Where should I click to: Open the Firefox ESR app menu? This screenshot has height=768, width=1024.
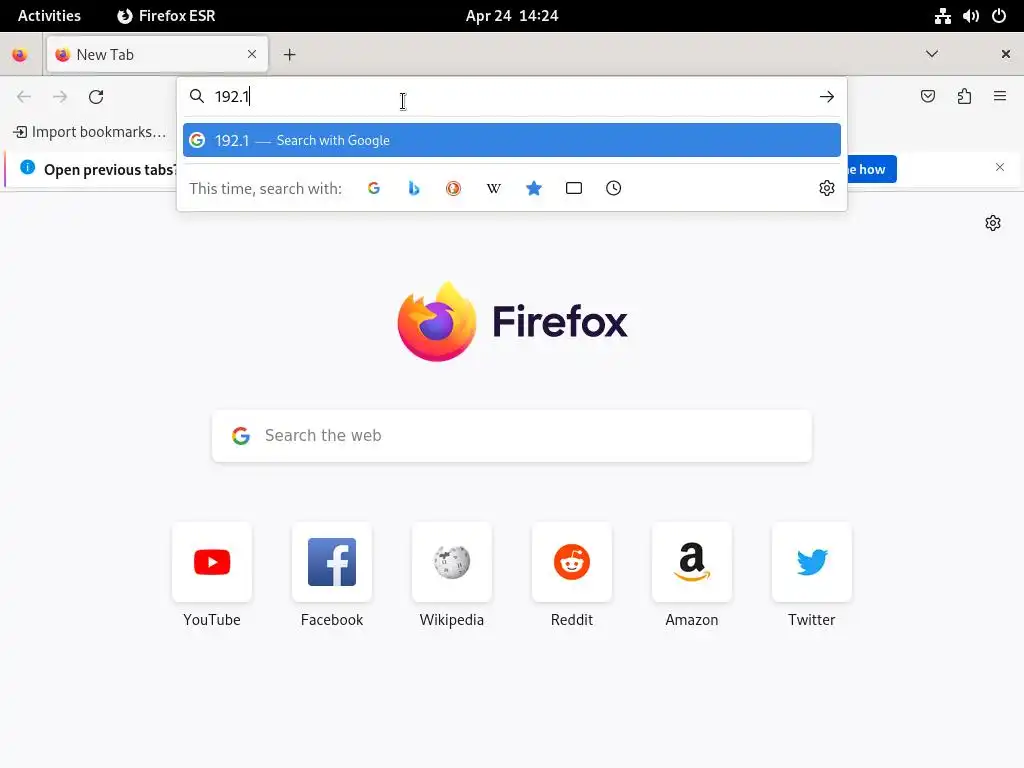[x=166, y=16]
